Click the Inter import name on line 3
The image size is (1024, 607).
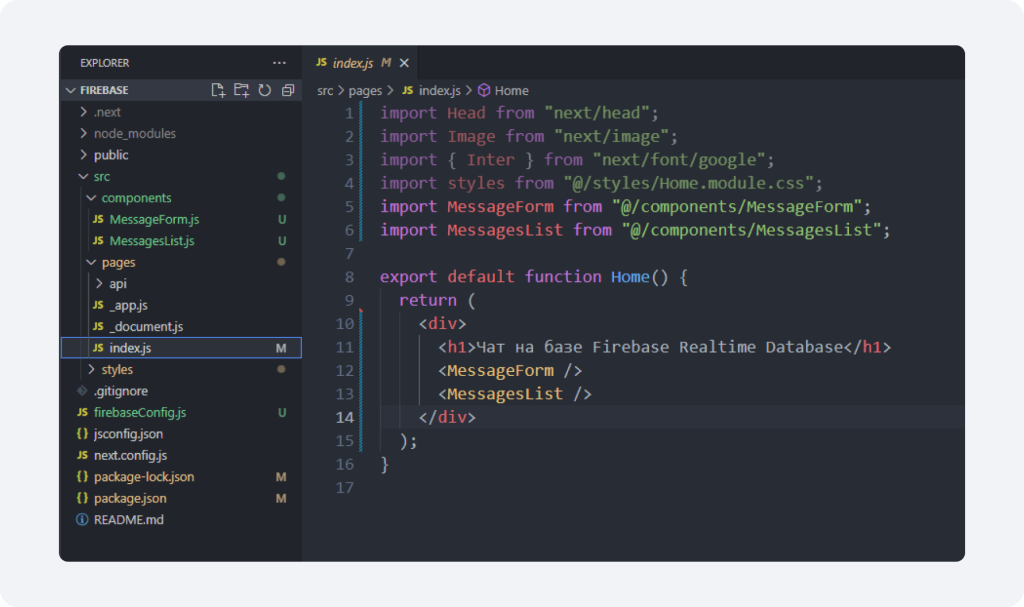tap(490, 159)
